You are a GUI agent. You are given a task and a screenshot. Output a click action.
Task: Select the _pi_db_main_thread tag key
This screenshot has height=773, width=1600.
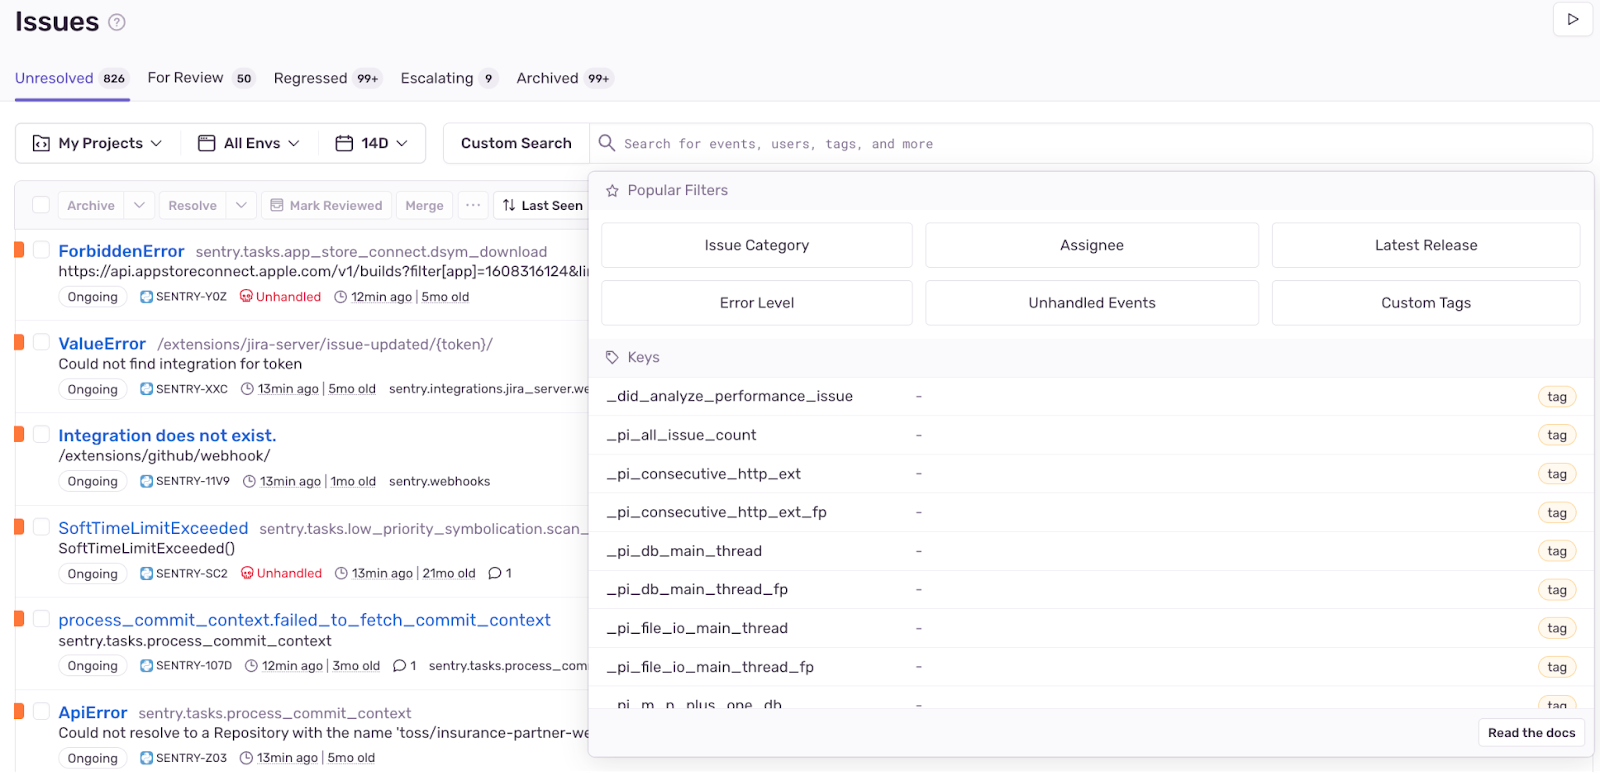coord(1091,551)
